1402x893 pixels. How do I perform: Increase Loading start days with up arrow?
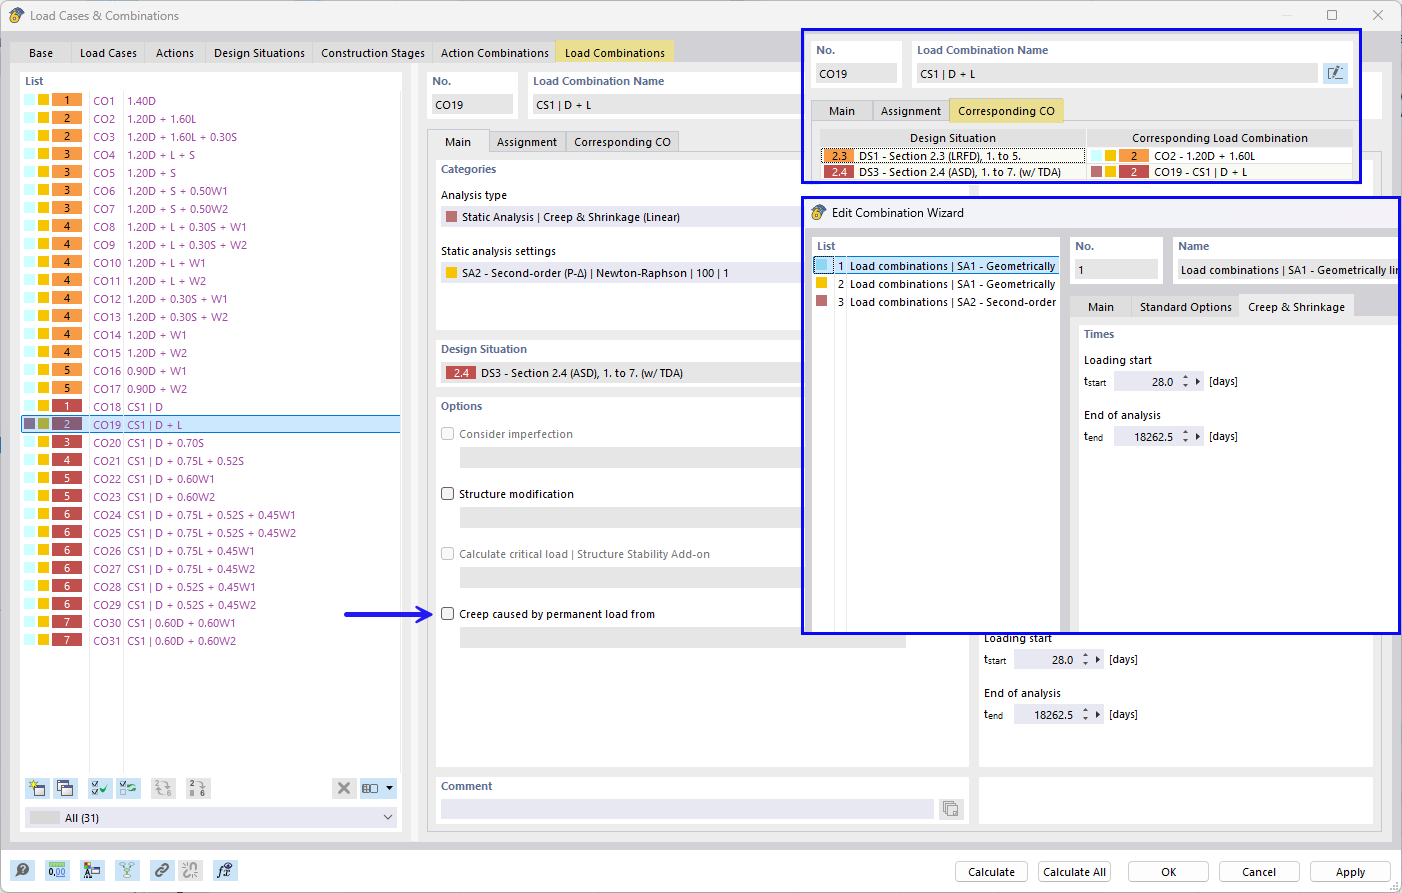pos(1185,376)
